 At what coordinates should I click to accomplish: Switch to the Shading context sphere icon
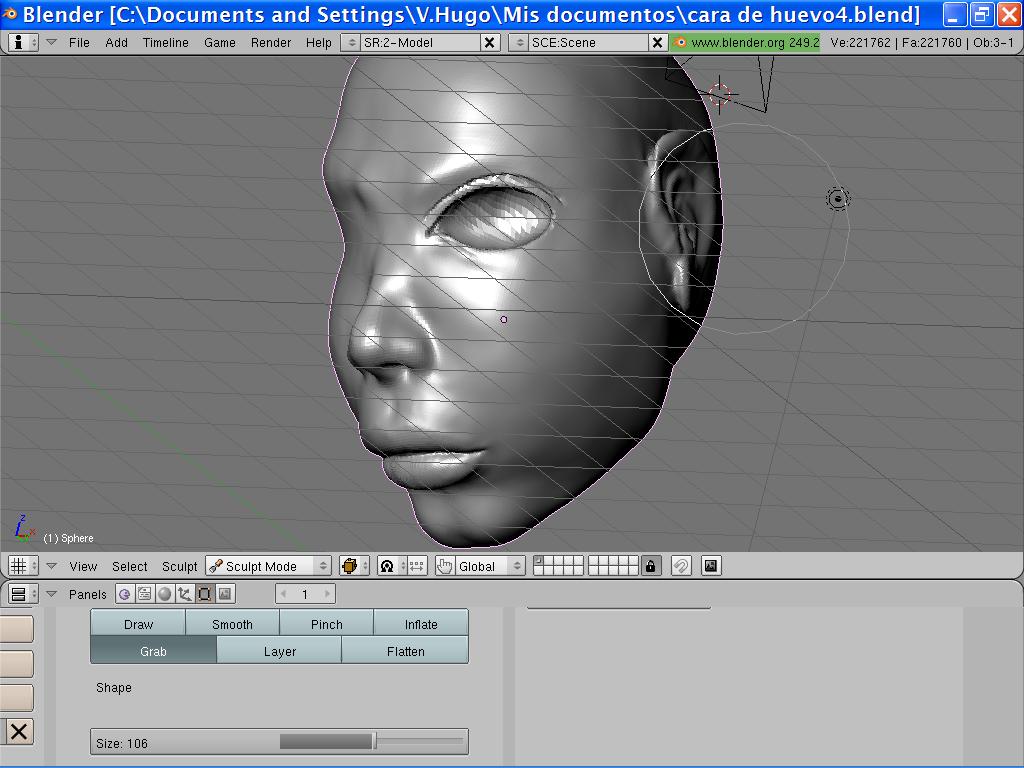coord(165,594)
